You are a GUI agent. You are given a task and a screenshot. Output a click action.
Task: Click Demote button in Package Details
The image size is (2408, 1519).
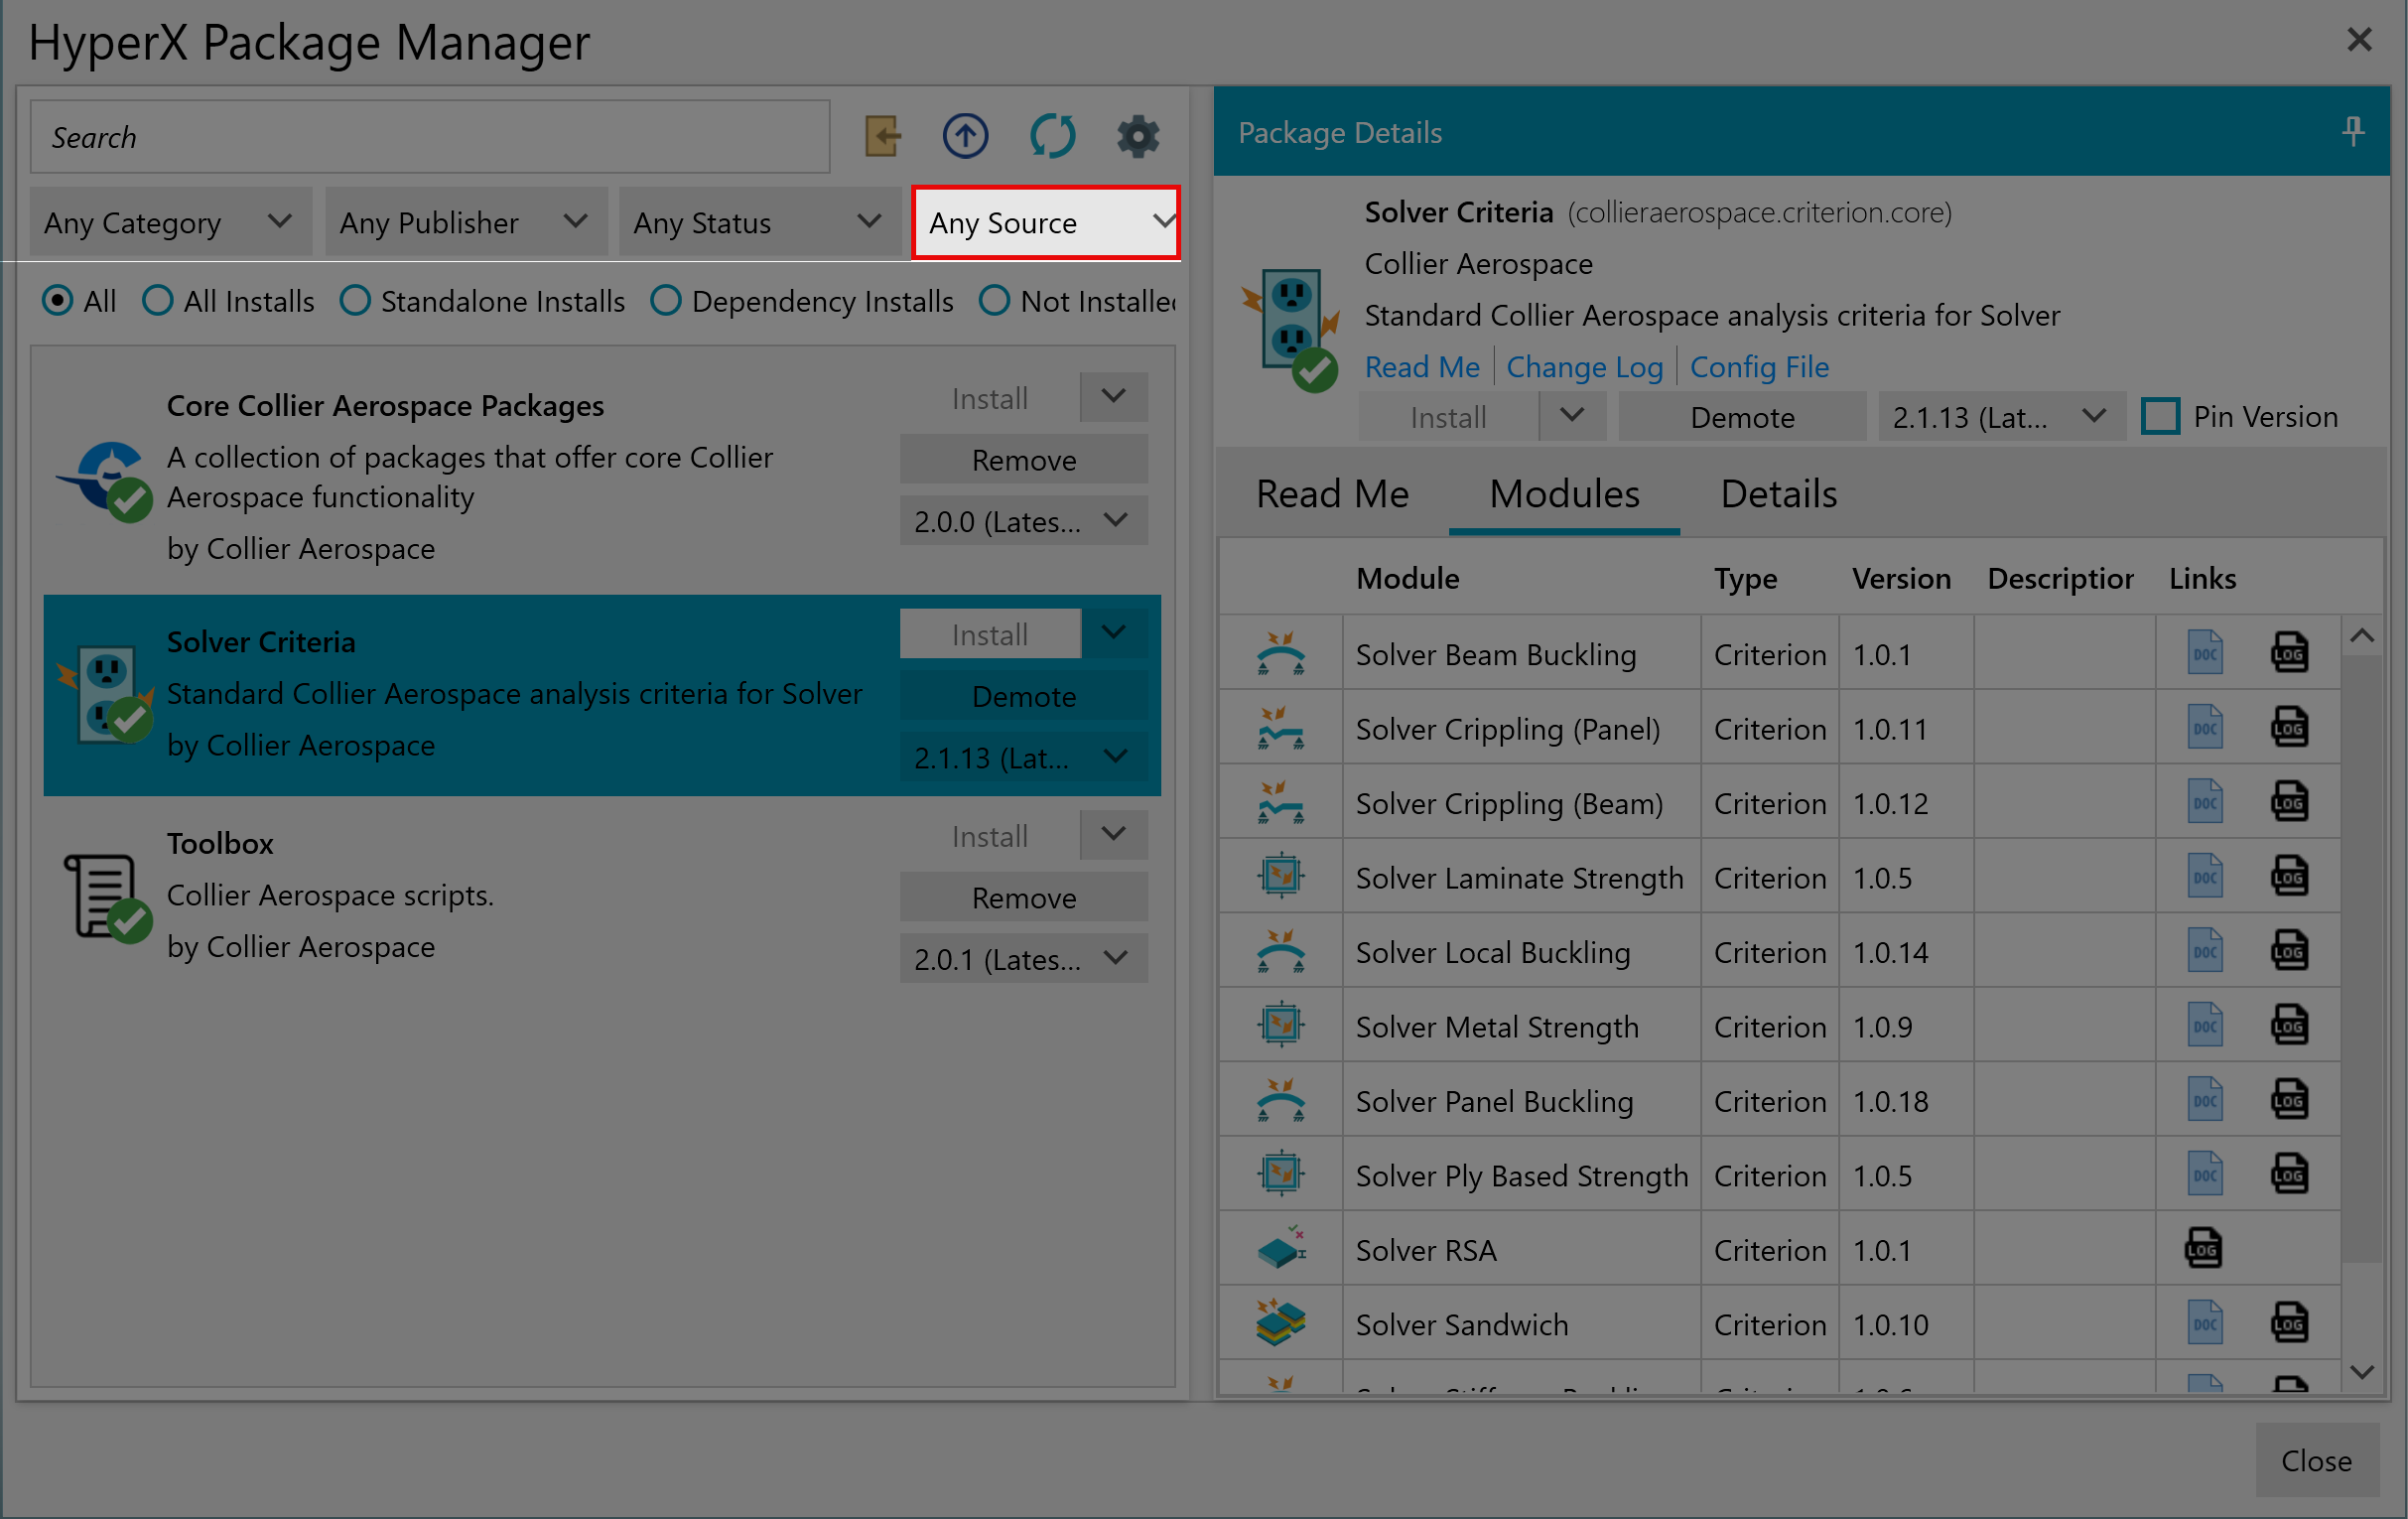click(x=1742, y=417)
